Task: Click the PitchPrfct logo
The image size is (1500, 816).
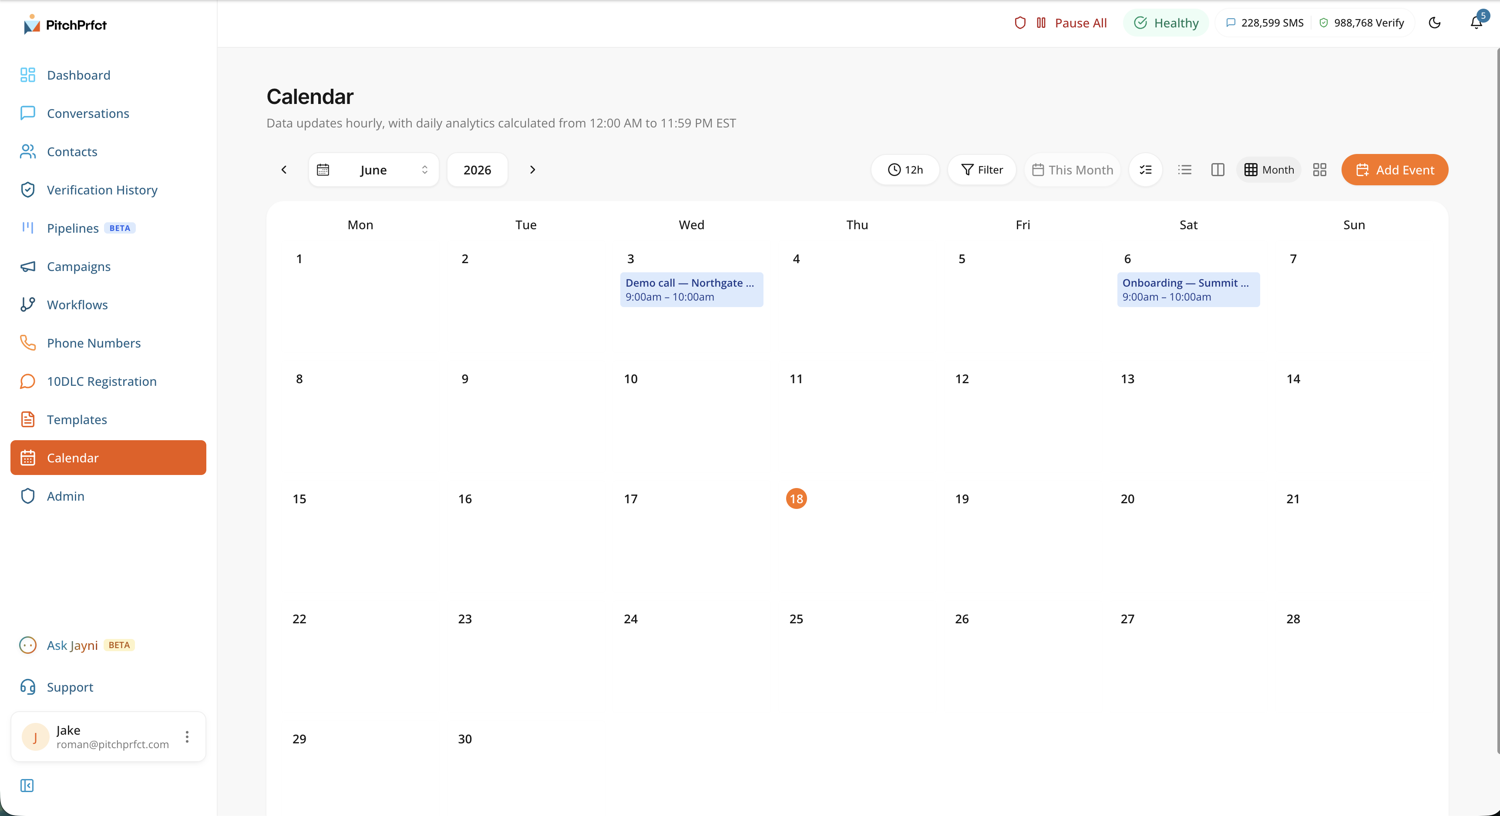Action: pyautogui.click(x=64, y=24)
